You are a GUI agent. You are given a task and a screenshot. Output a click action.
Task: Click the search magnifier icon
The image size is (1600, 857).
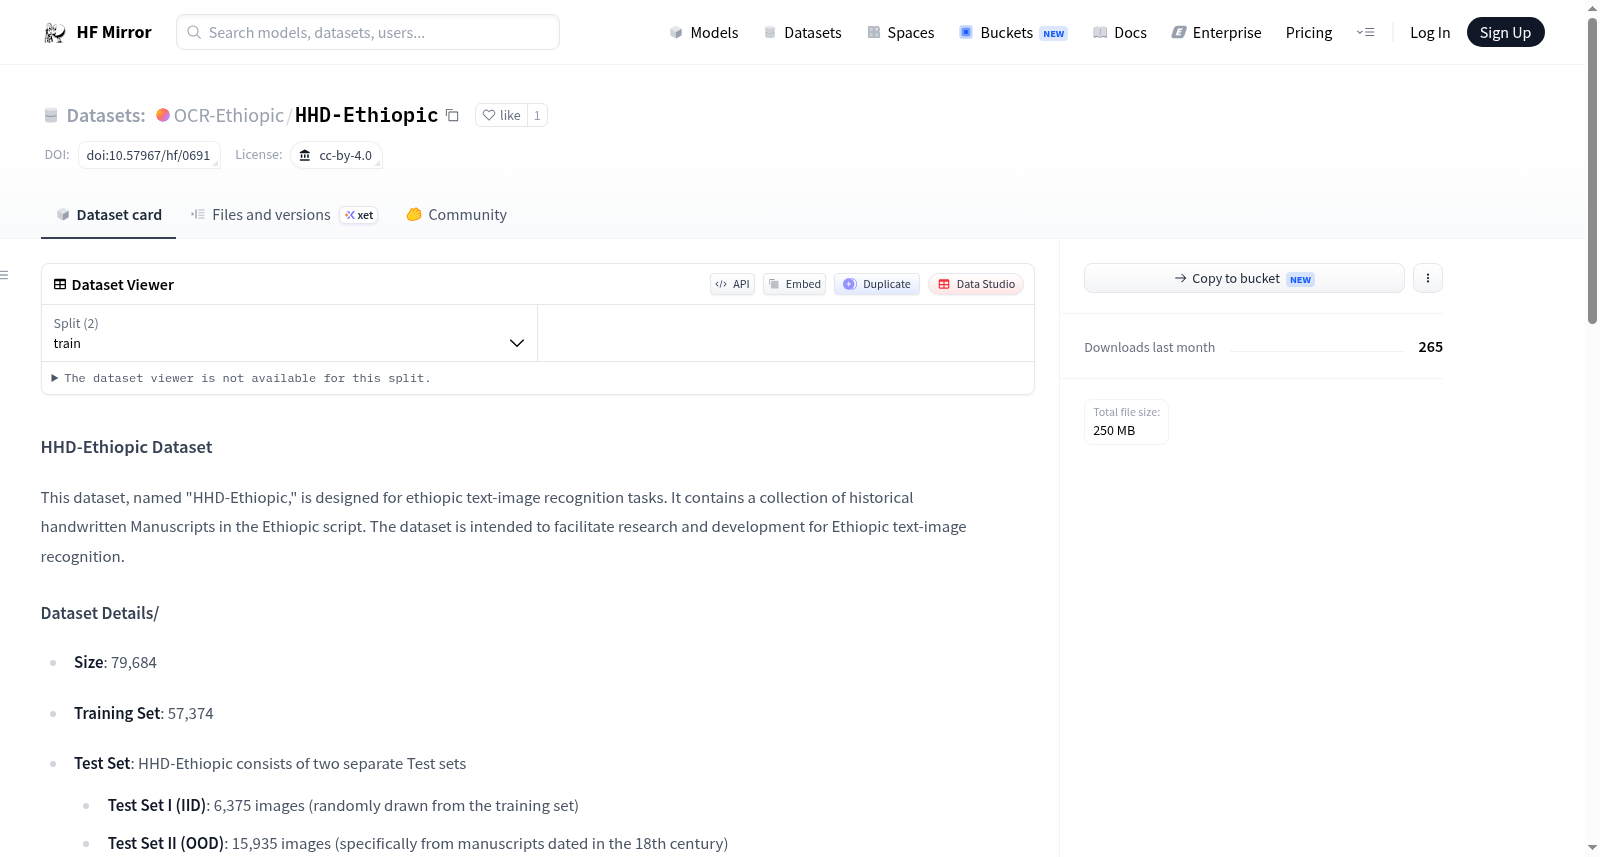click(x=194, y=32)
